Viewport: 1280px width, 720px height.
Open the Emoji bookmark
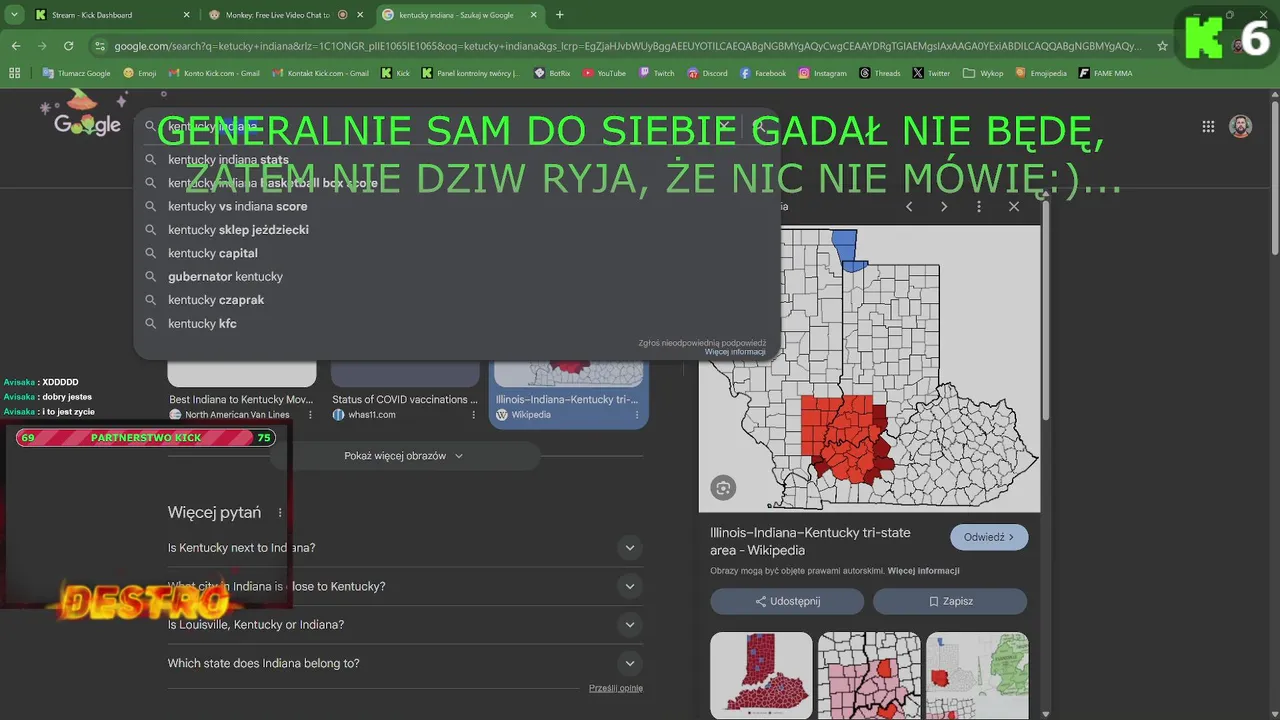[140, 73]
